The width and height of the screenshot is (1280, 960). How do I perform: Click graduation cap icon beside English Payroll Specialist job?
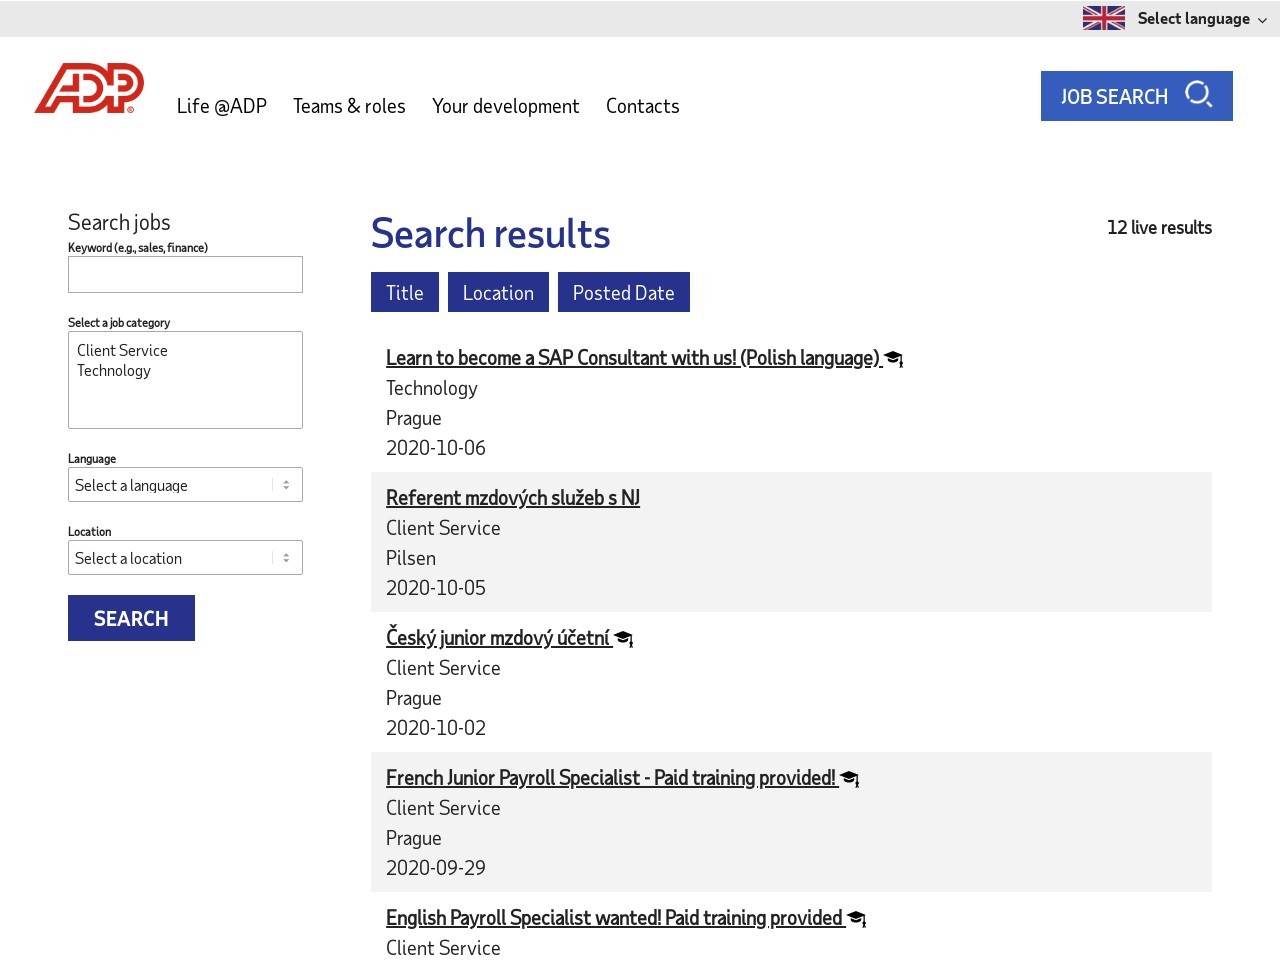[x=857, y=919]
